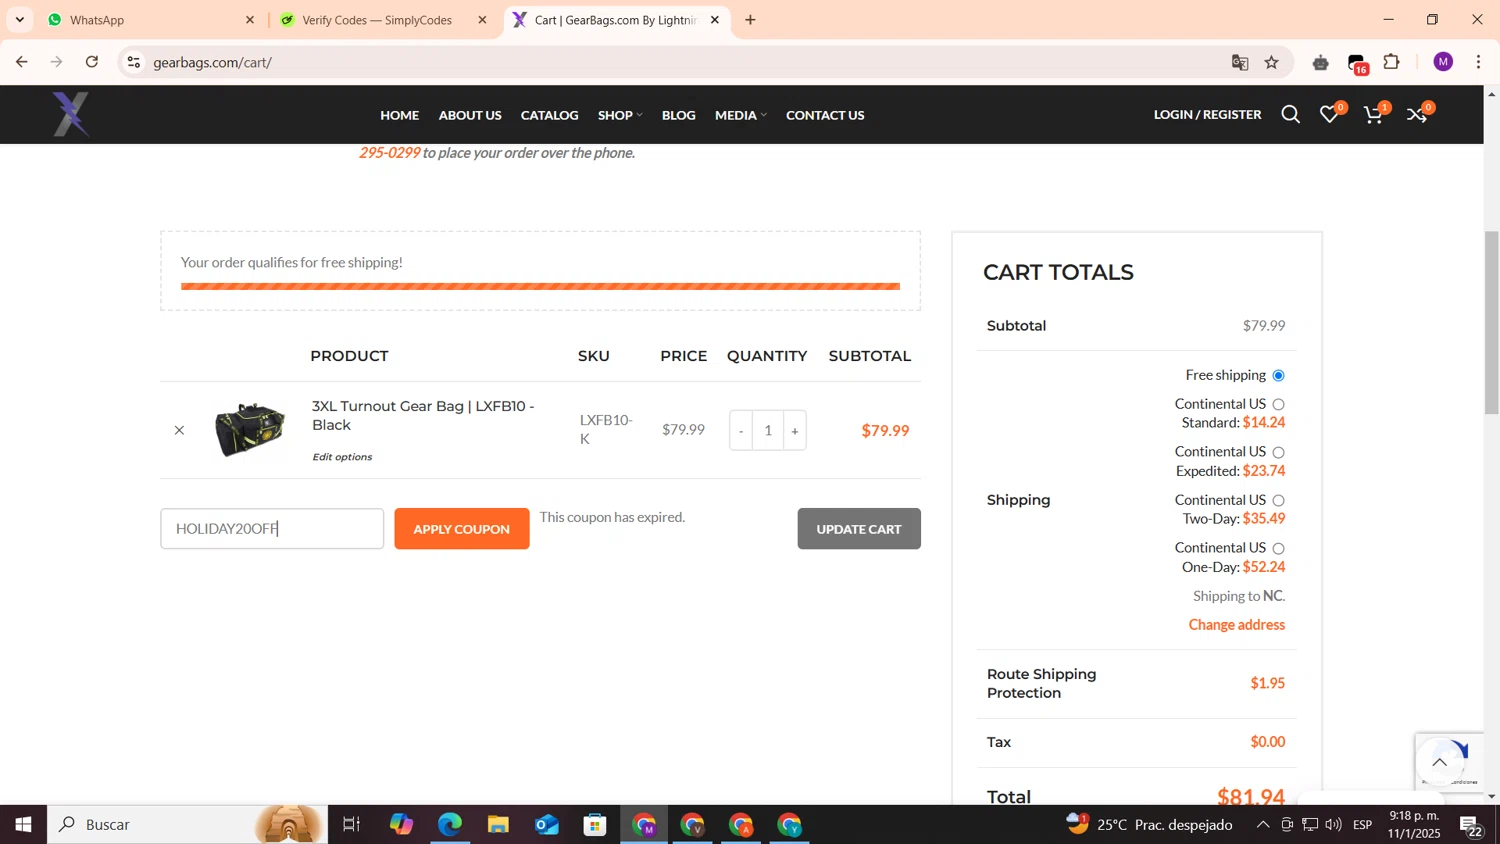
Task: Click the coupon code input field
Action: [272, 529]
